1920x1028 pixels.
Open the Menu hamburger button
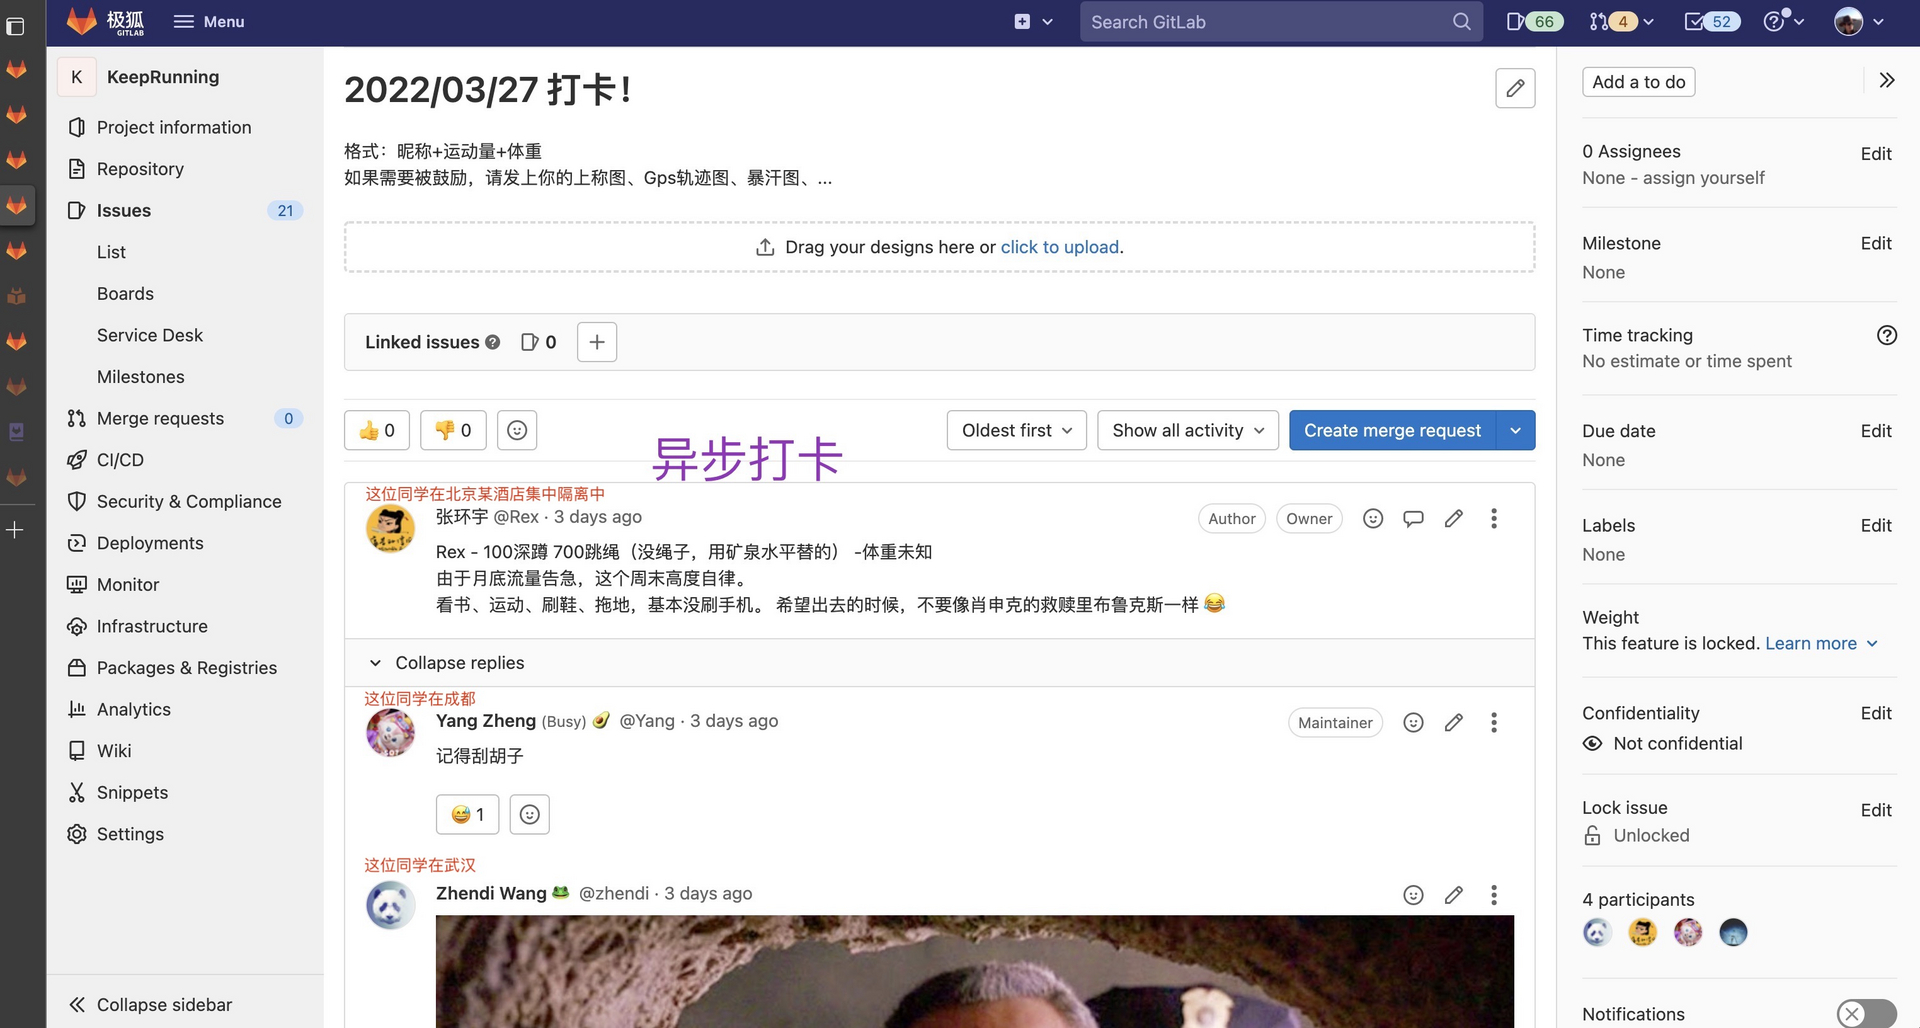pyautogui.click(x=209, y=21)
